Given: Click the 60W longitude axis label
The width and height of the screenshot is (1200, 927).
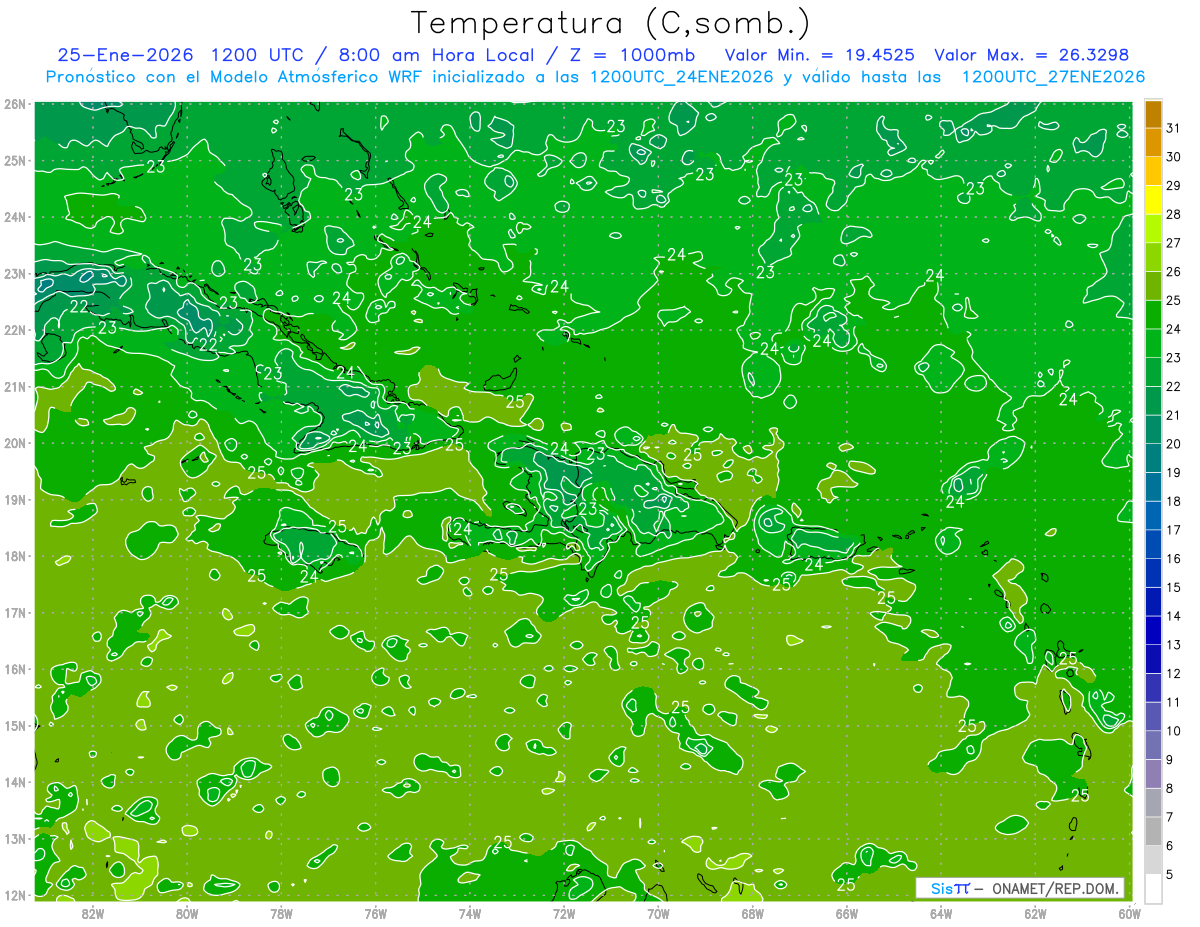Looking at the screenshot, I should tap(1129, 912).
